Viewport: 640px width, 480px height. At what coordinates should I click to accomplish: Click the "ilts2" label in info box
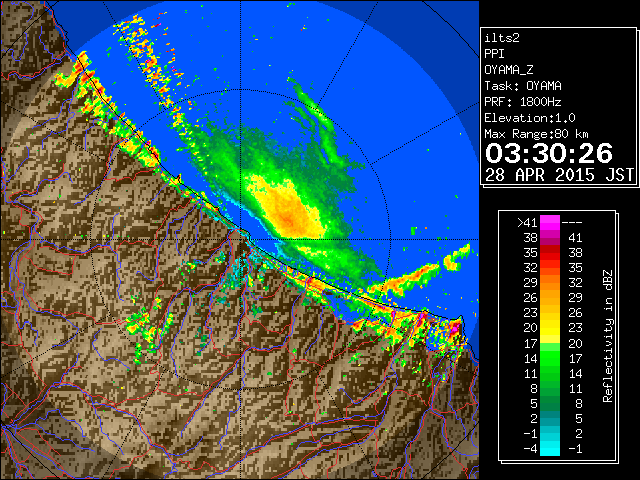click(502, 38)
